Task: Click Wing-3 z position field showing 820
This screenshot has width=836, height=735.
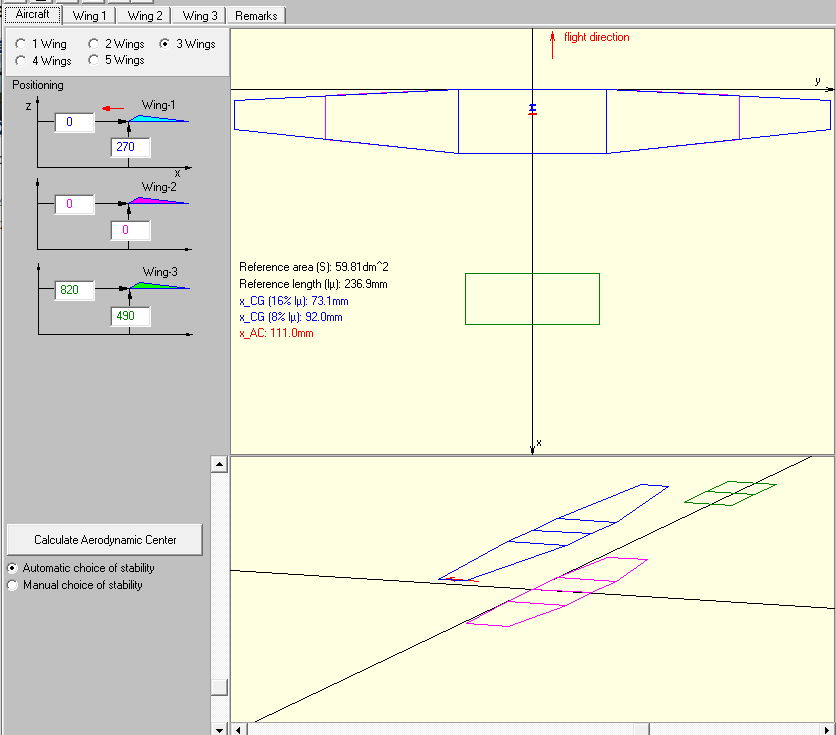Action: [73, 290]
